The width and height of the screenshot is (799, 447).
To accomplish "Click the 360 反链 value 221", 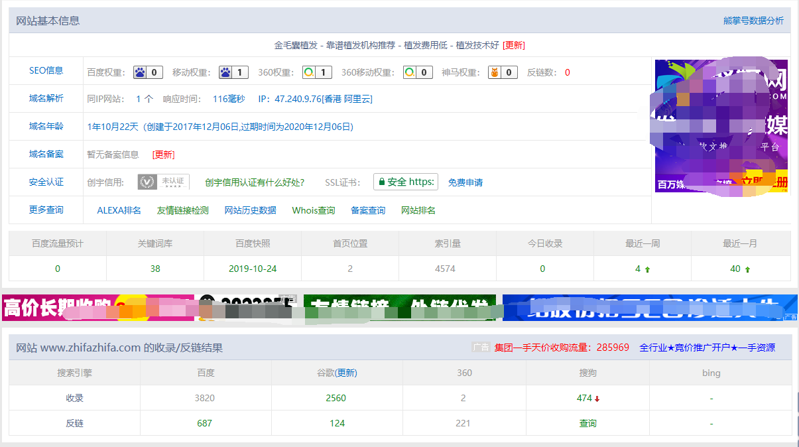I will tap(463, 423).
